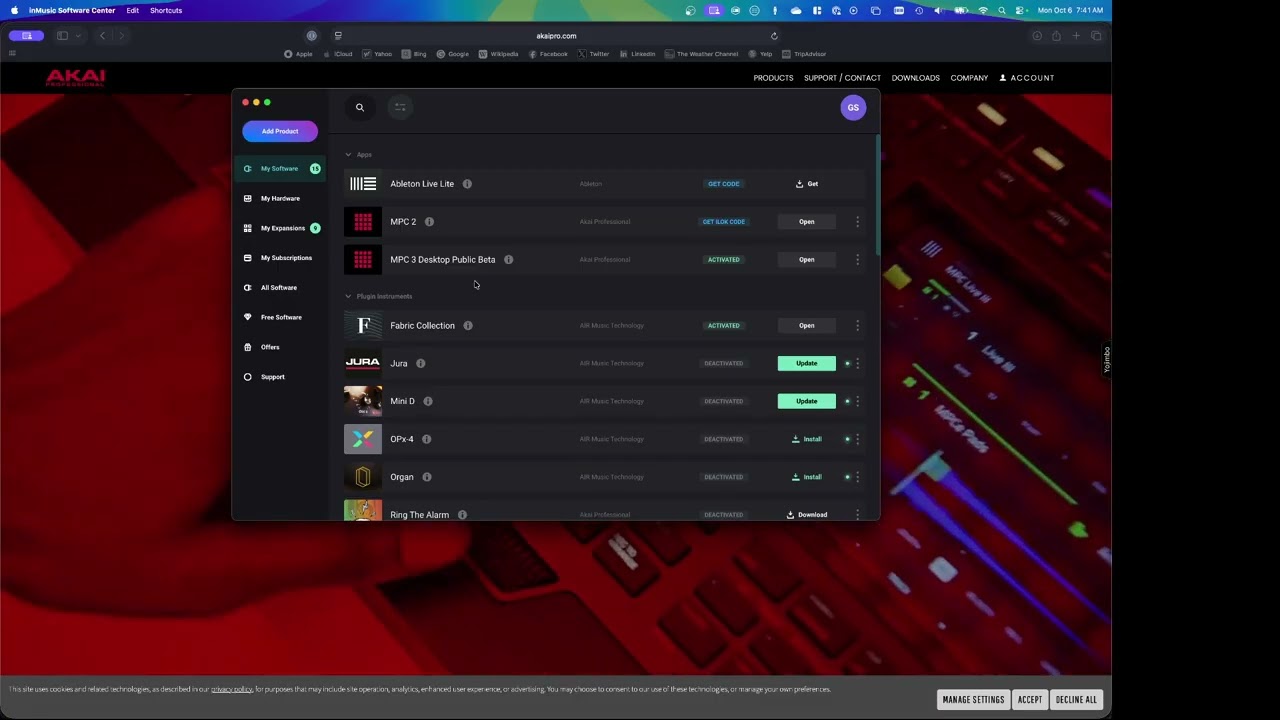Screen dimensions: 1280x720
Task: Open more options menu for OPx-4
Action: (857, 439)
